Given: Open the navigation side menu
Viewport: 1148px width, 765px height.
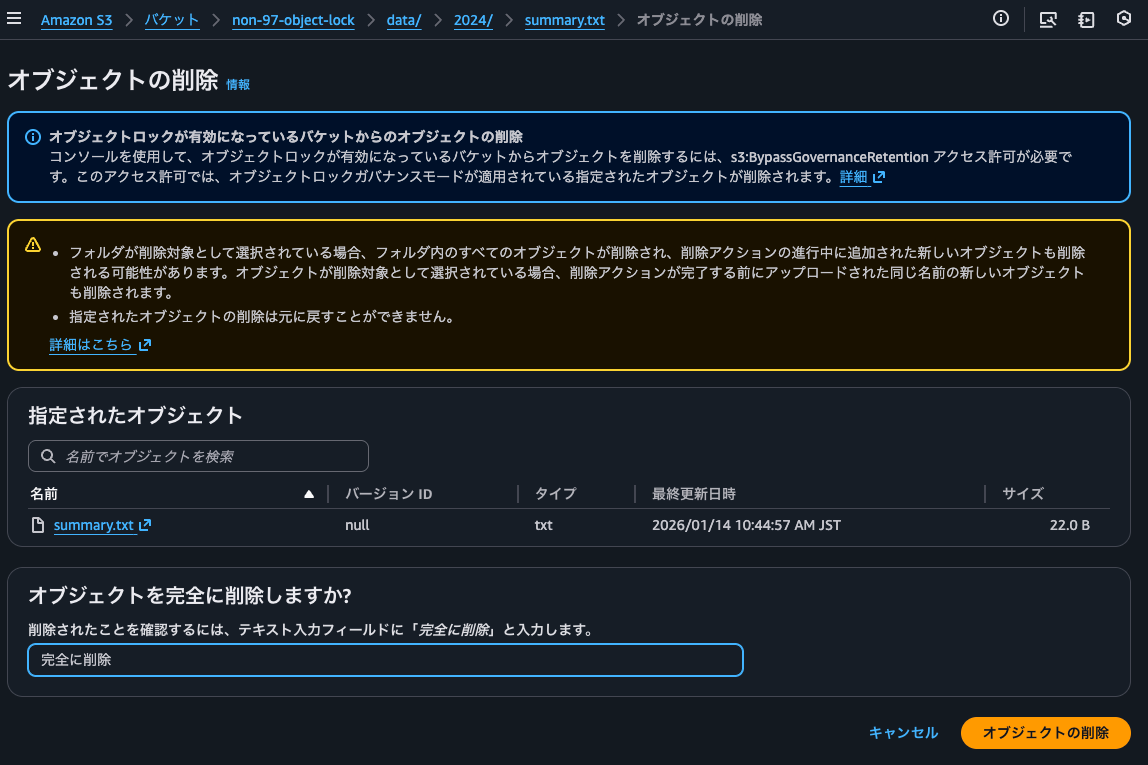Looking at the screenshot, I should click(x=15, y=18).
